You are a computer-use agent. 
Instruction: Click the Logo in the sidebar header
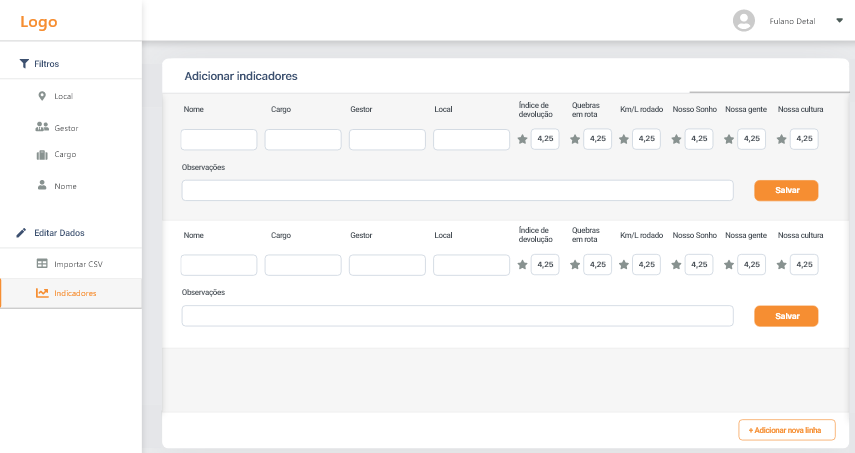(39, 22)
